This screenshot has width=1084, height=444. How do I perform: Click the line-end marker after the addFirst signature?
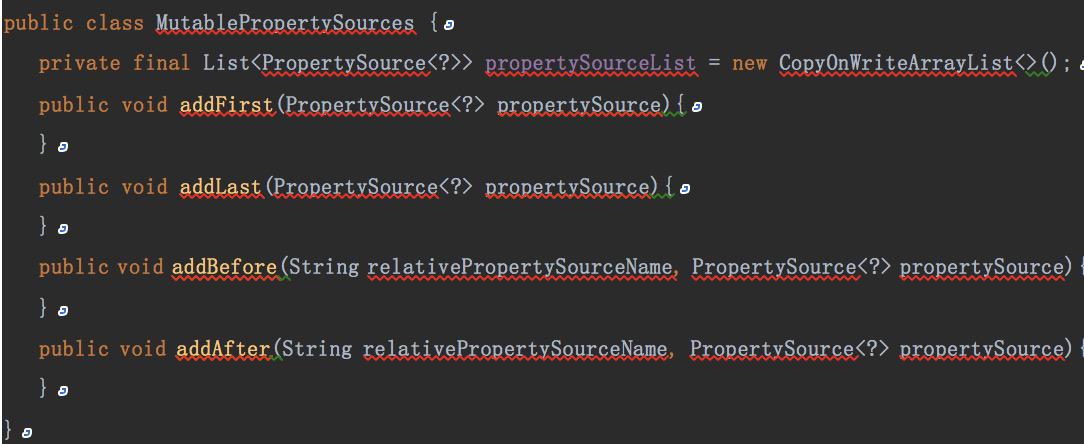pyautogui.click(x=697, y=107)
